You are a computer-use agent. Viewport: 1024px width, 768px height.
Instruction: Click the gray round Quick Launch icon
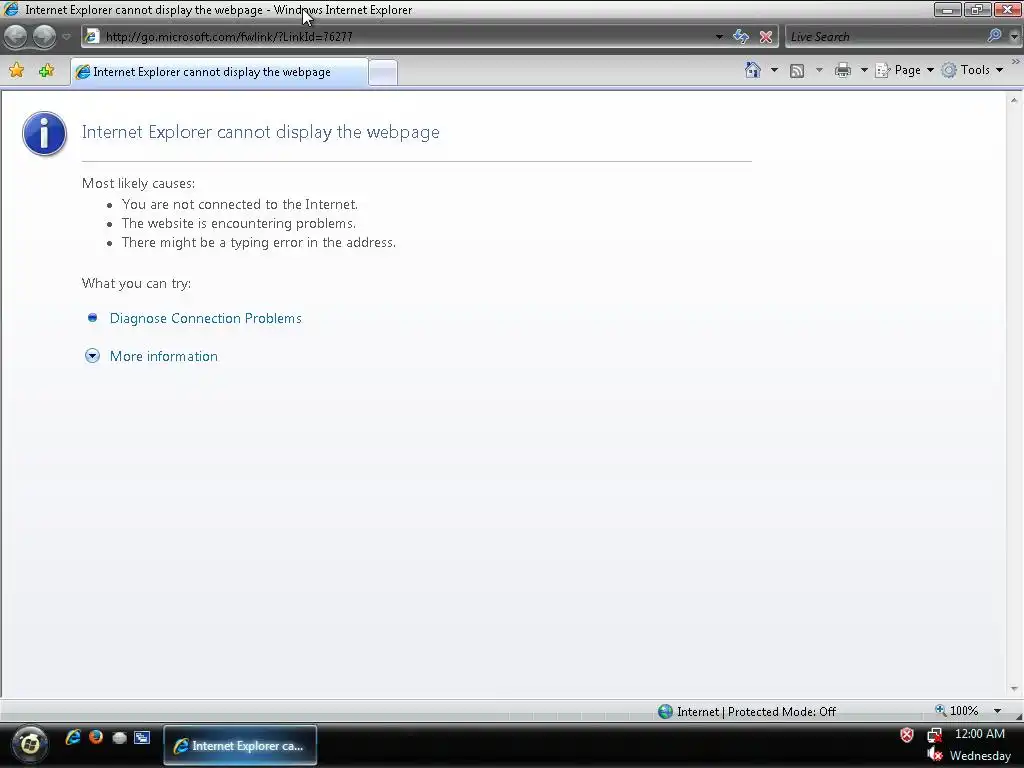pyautogui.click(x=119, y=738)
